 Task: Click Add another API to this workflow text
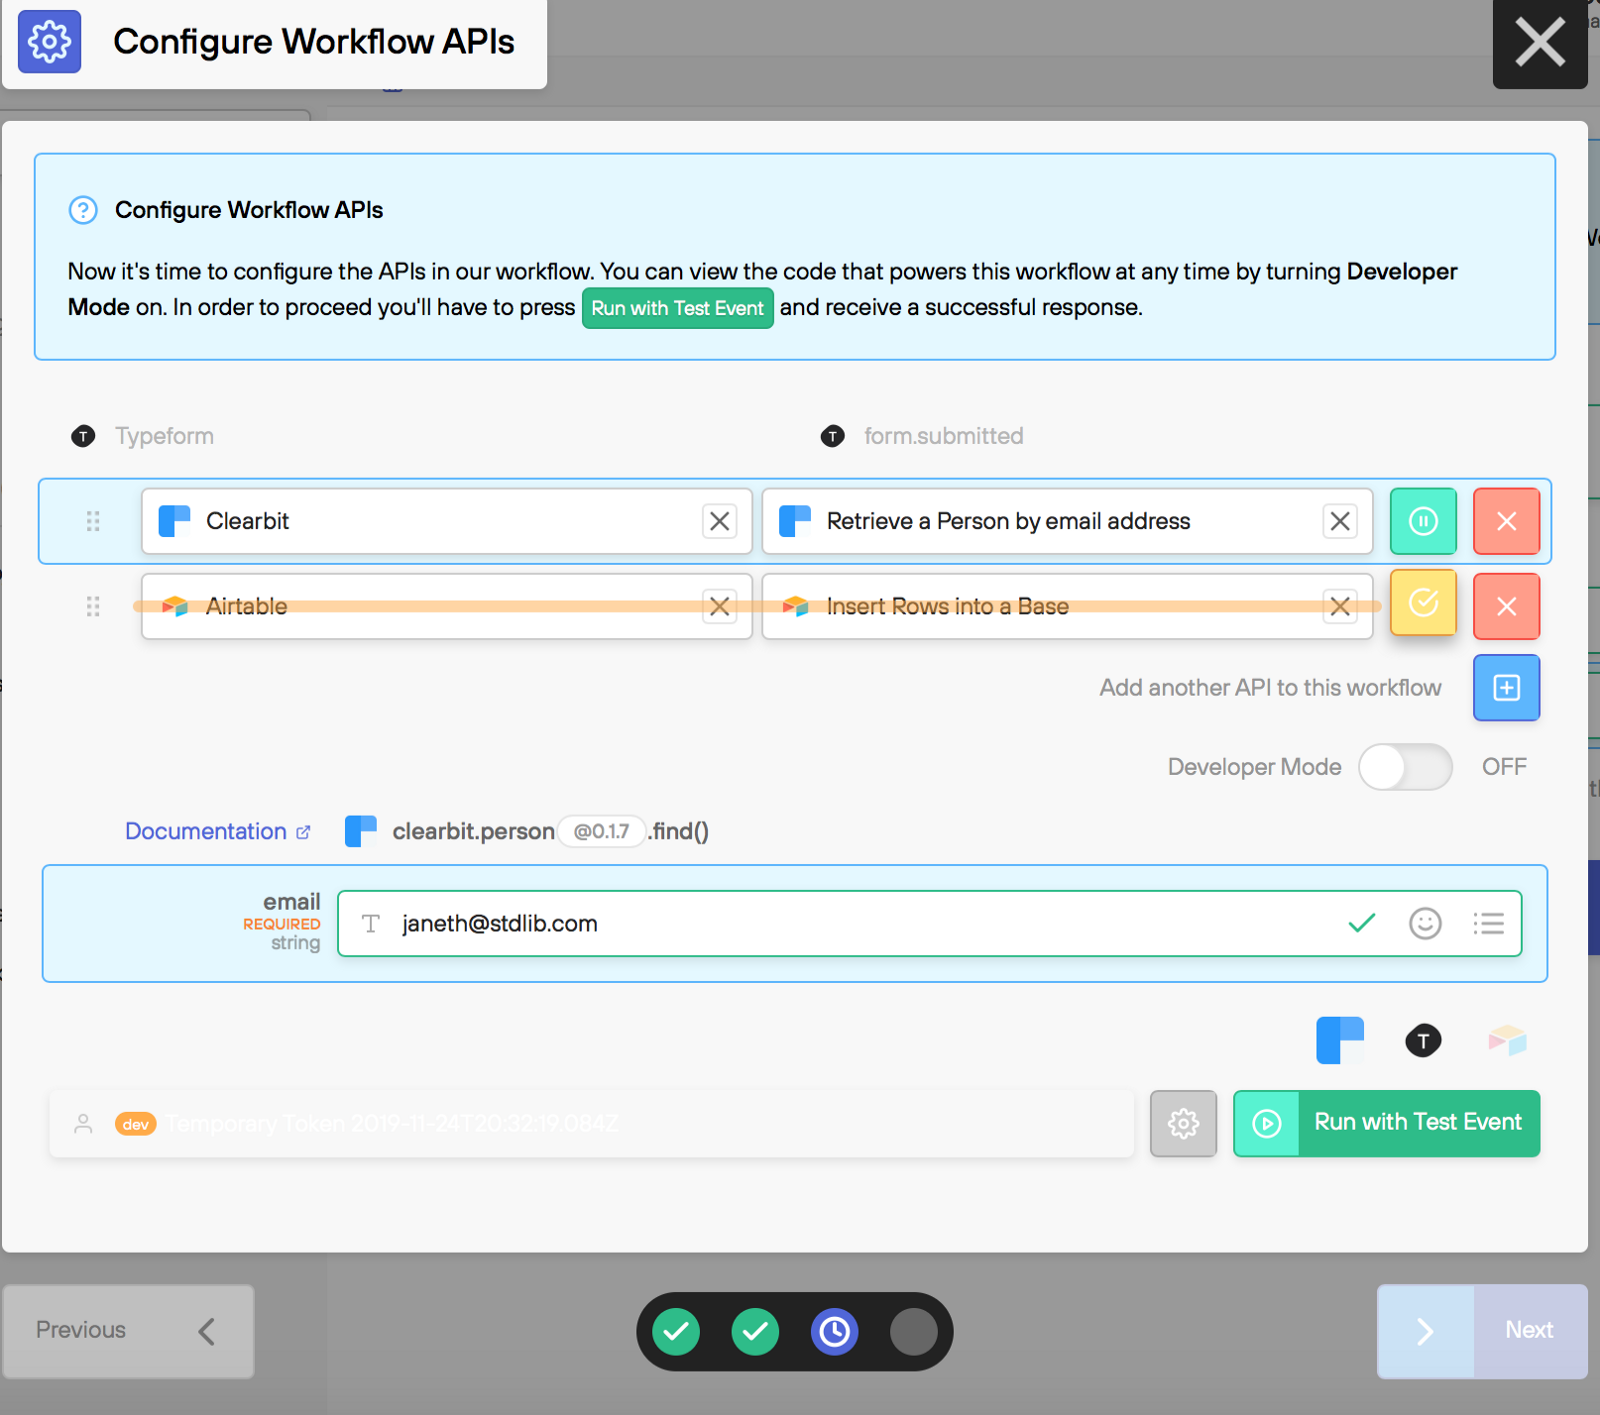[1270, 688]
